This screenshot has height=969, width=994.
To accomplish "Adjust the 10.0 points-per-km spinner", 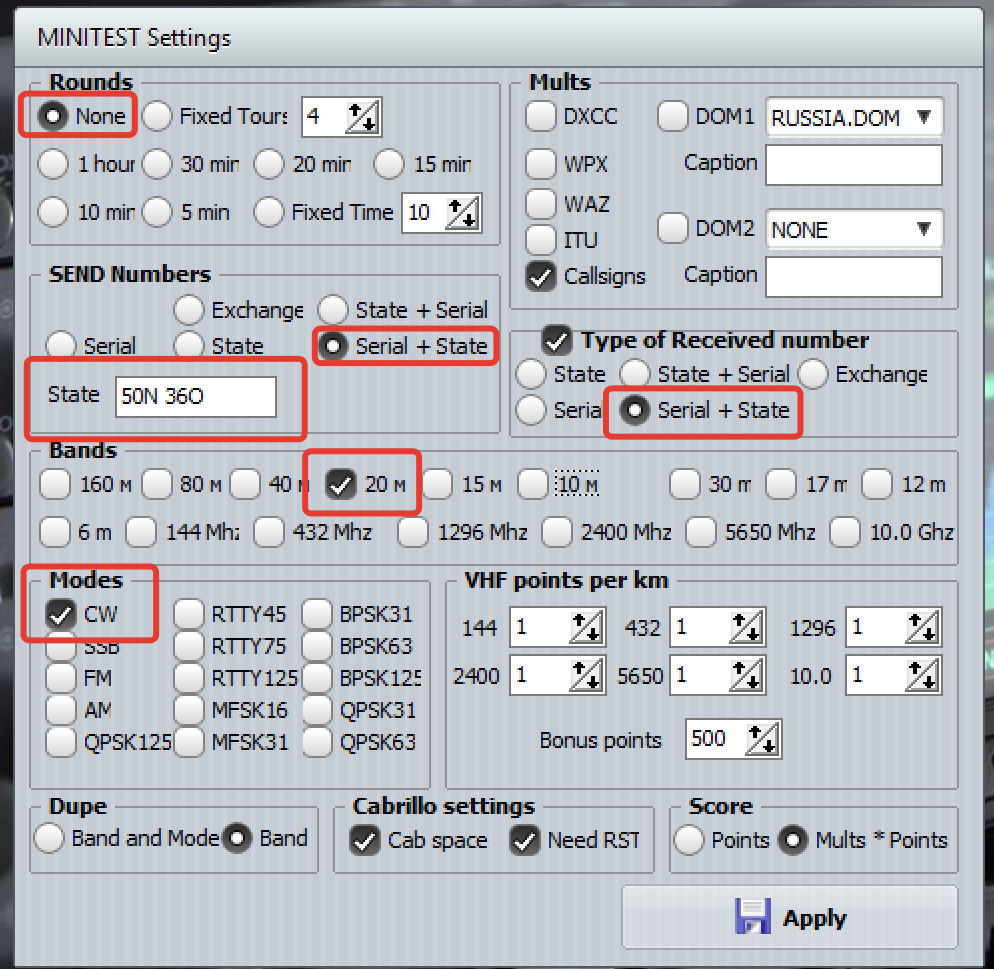I will [922, 676].
